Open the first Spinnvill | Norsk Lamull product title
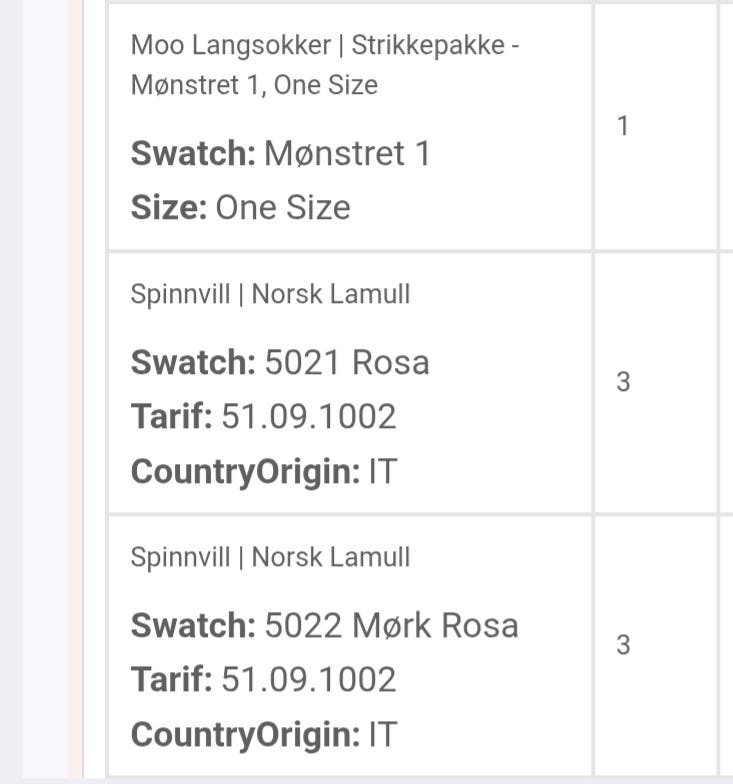 click(270, 294)
